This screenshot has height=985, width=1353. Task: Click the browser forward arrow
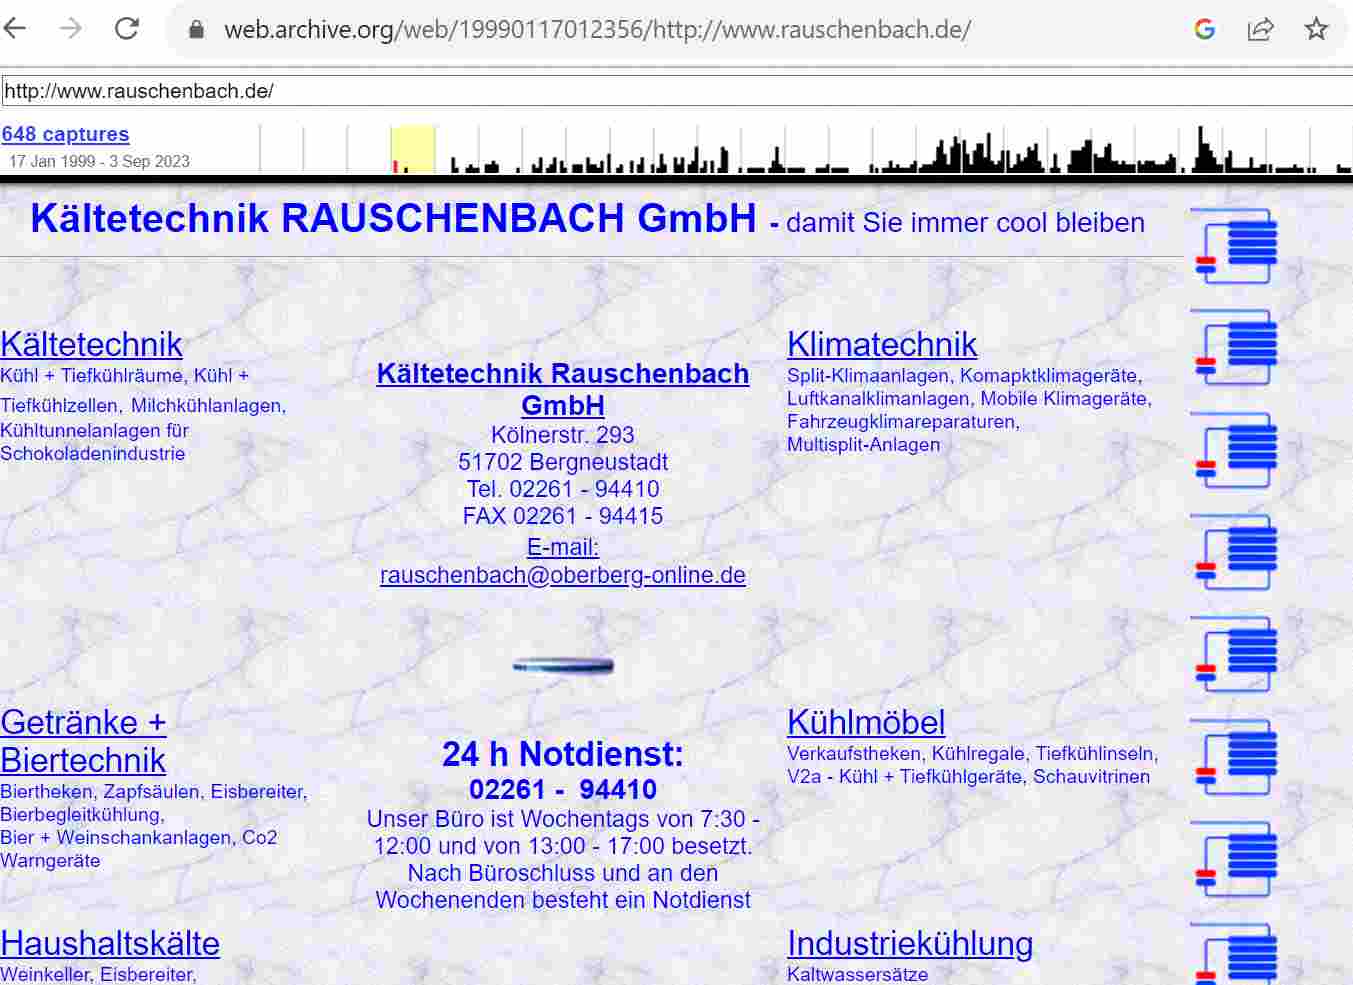coord(71,29)
